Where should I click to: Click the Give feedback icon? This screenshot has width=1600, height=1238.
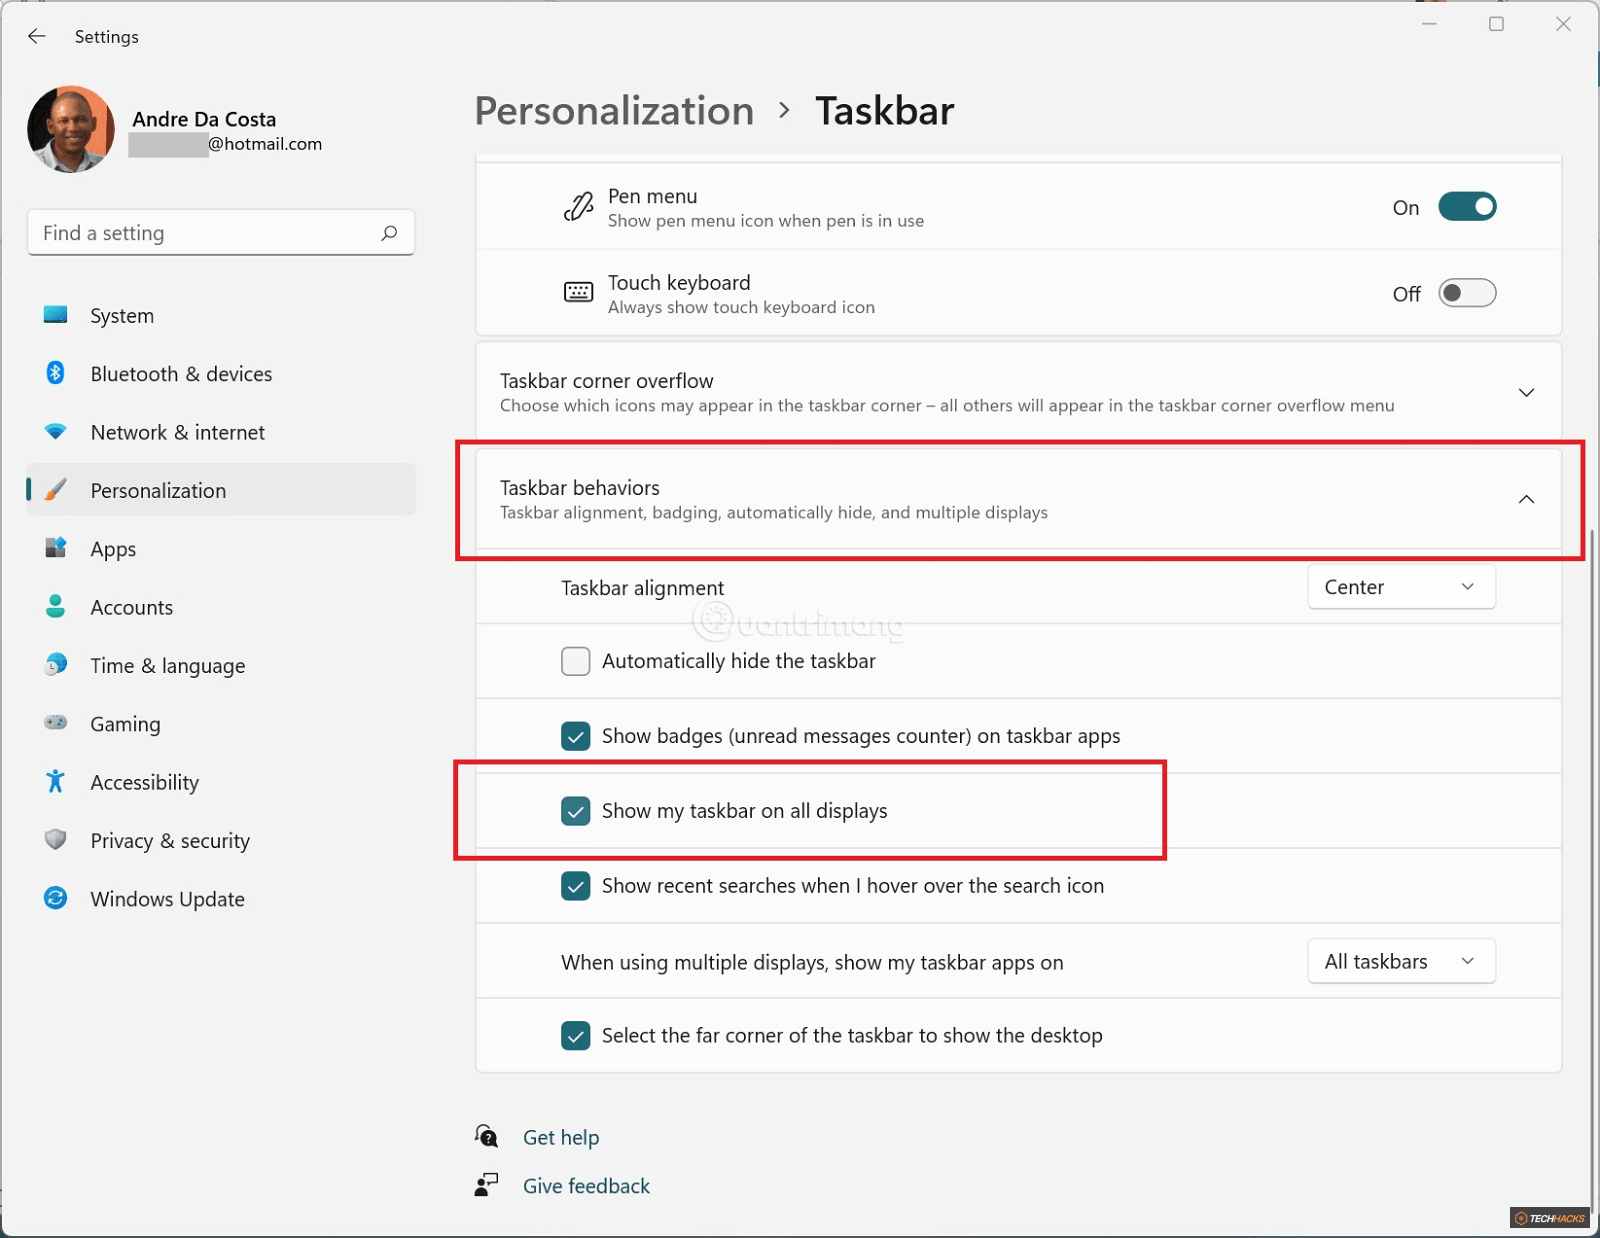coord(487,1185)
